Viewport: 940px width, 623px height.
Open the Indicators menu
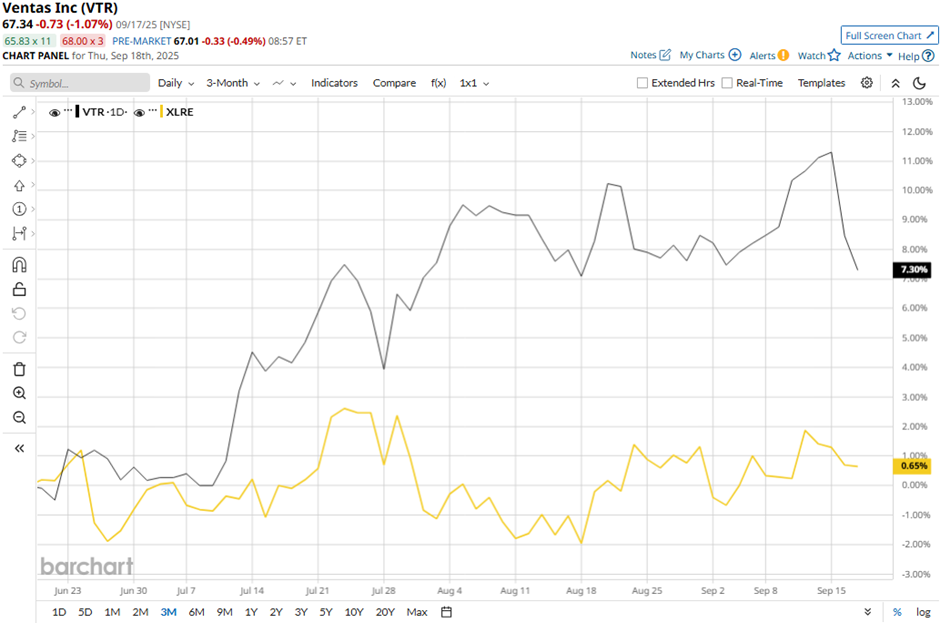click(x=334, y=83)
